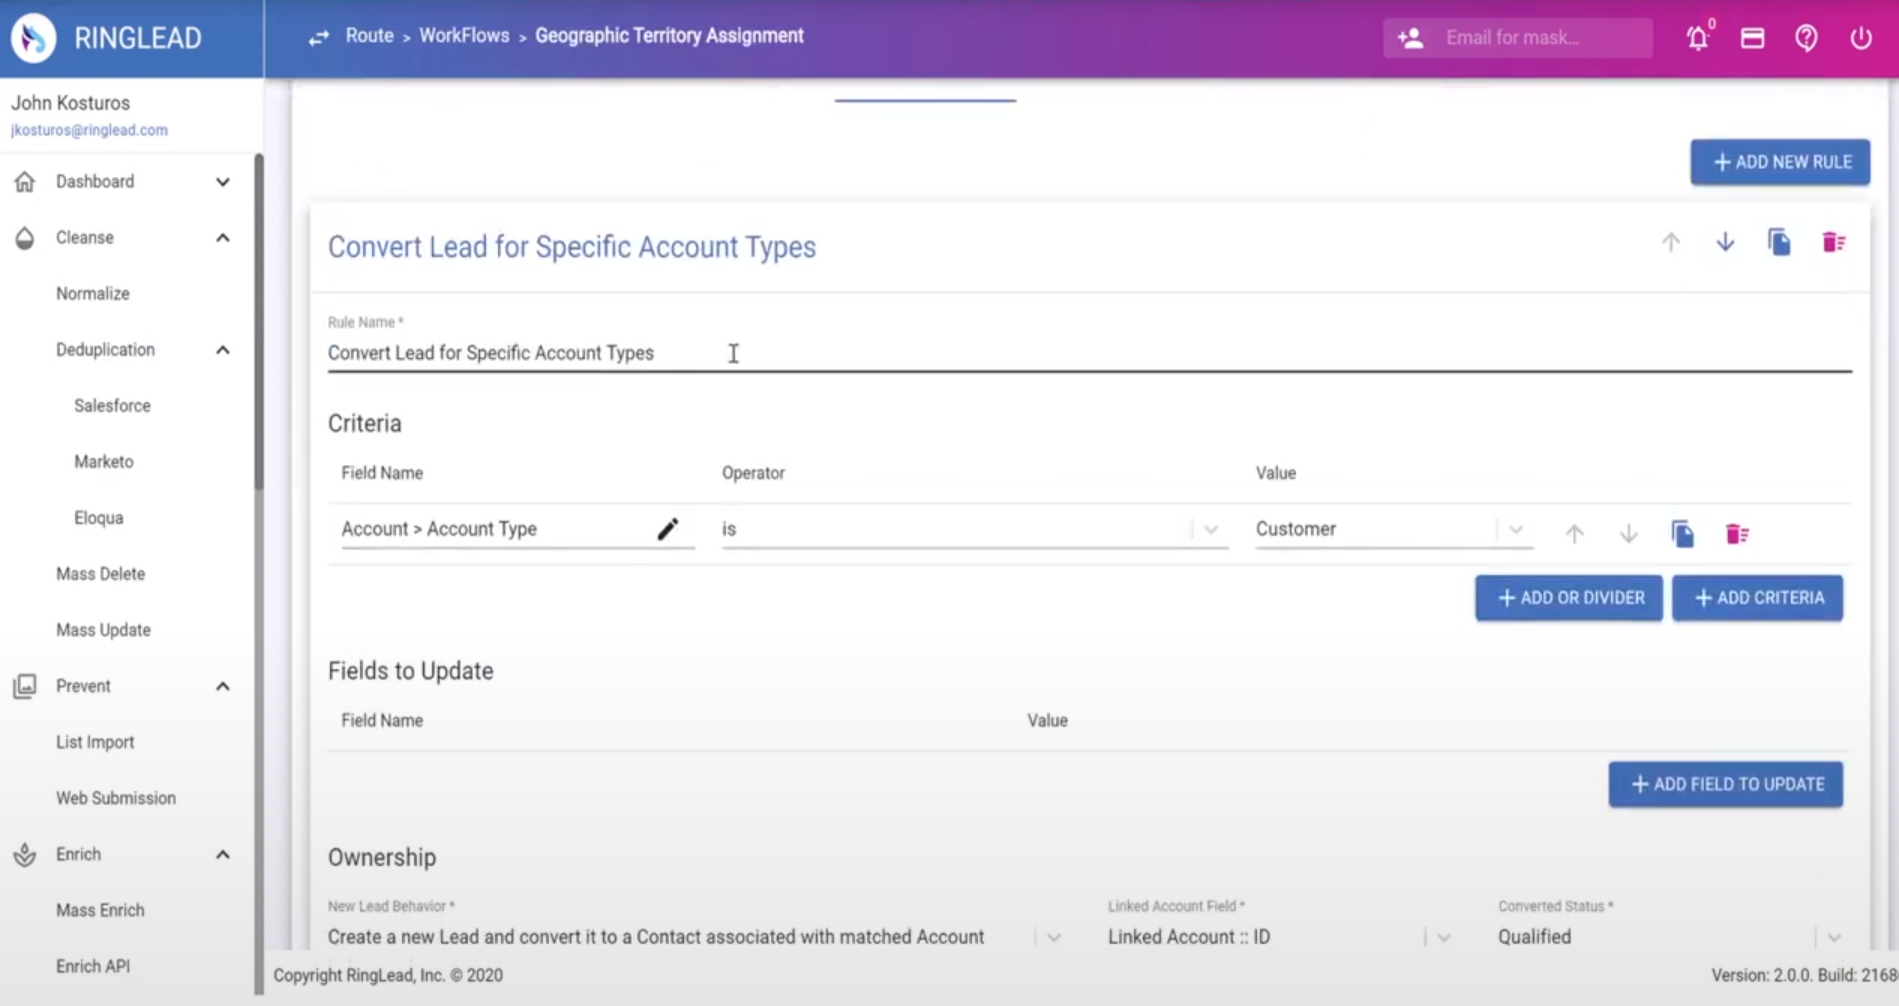The width and height of the screenshot is (1899, 1006).
Task: Click the notifications bell icon
Action: 1697,38
